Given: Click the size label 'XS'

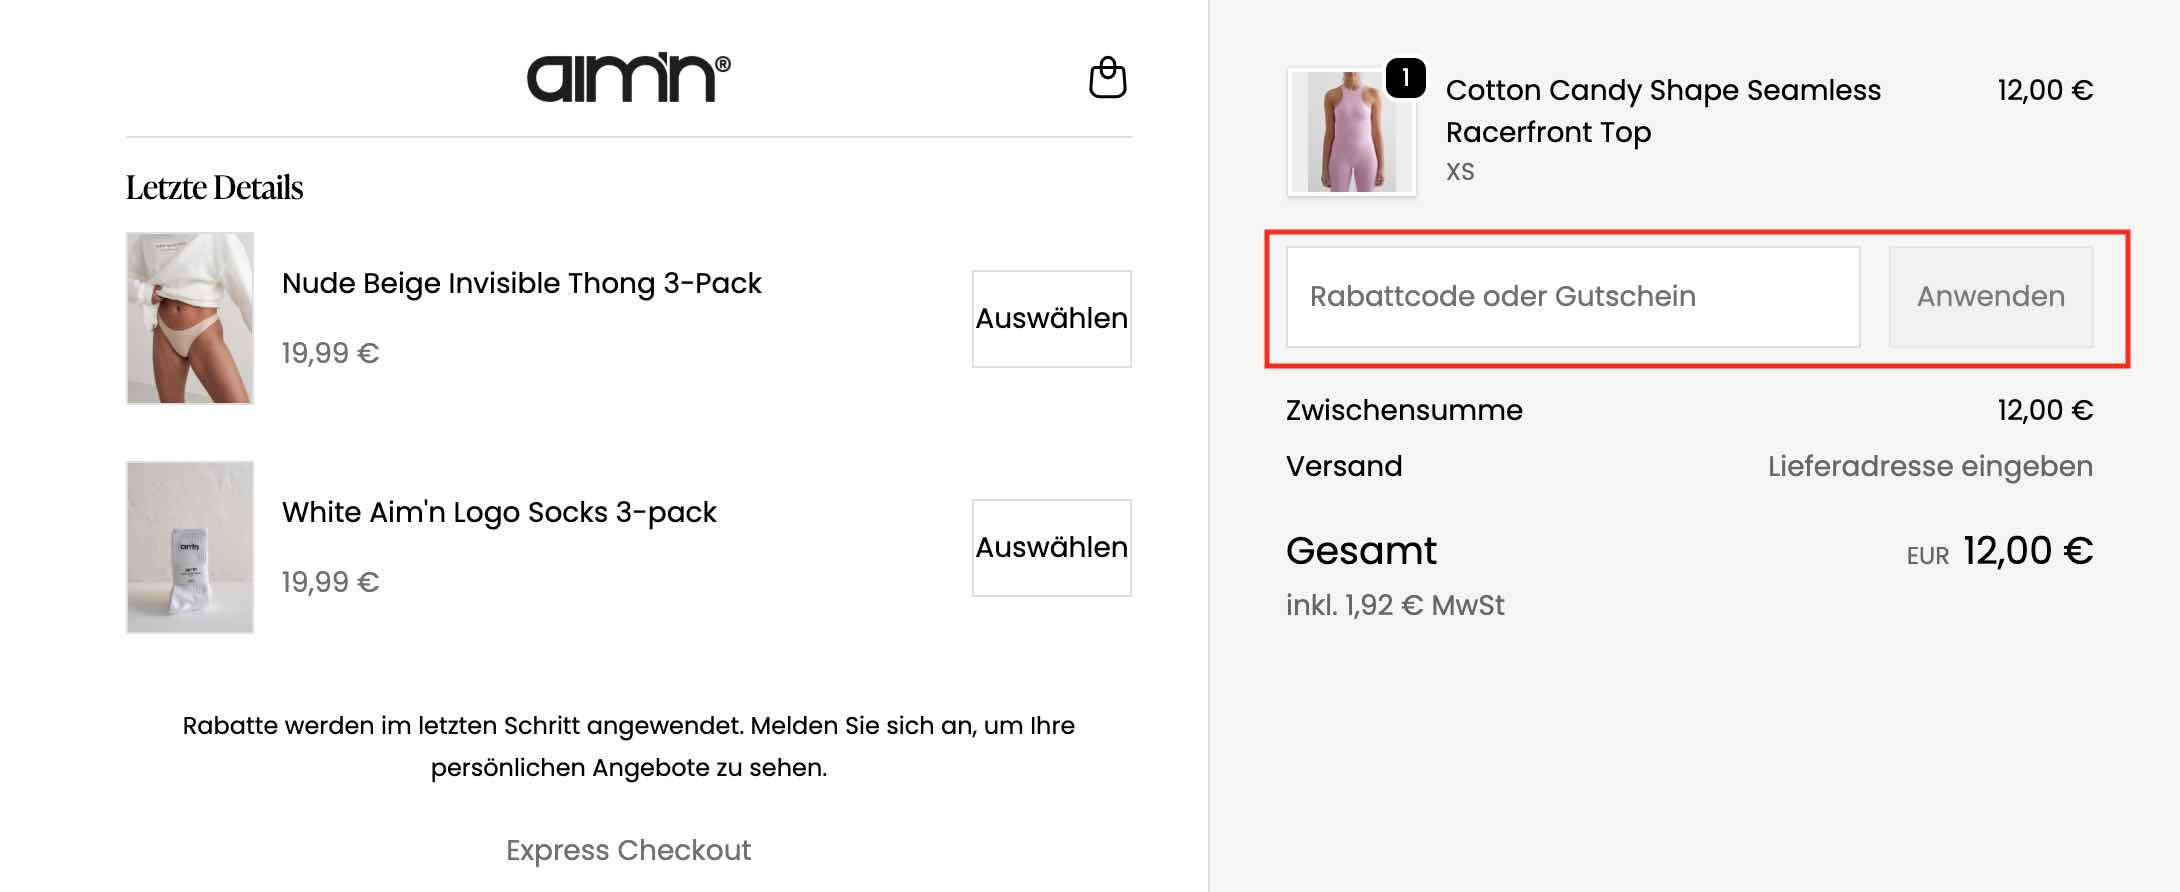Looking at the screenshot, I should (x=1460, y=171).
